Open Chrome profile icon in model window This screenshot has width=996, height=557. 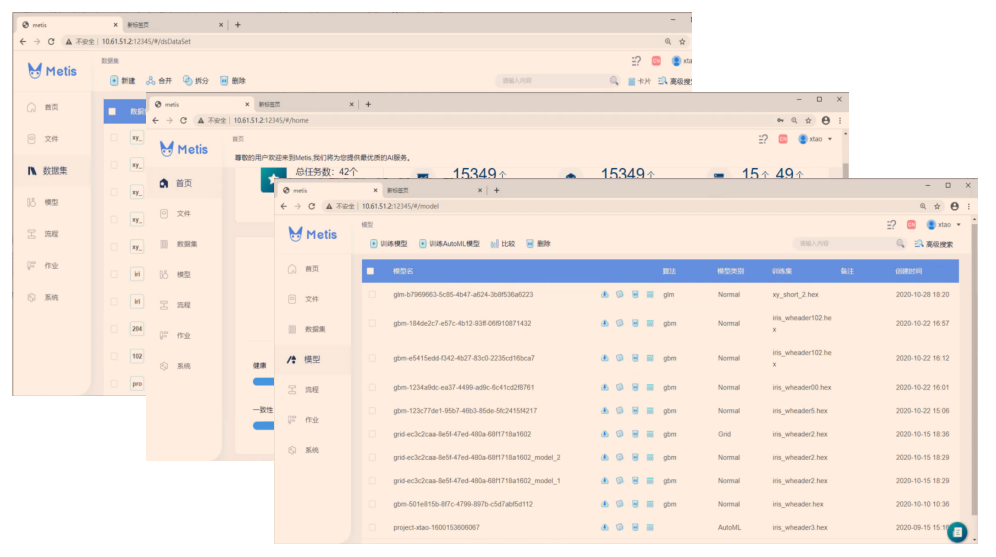coord(954,206)
